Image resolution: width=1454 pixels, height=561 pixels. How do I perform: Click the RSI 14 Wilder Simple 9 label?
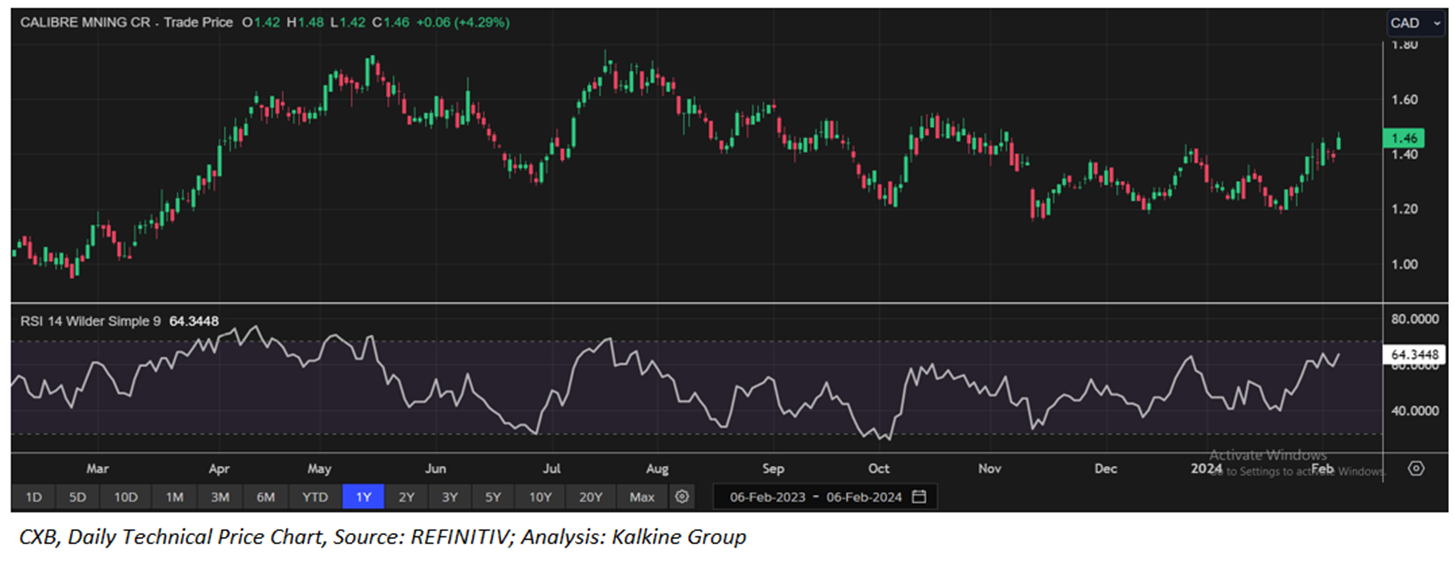tap(90, 321)
